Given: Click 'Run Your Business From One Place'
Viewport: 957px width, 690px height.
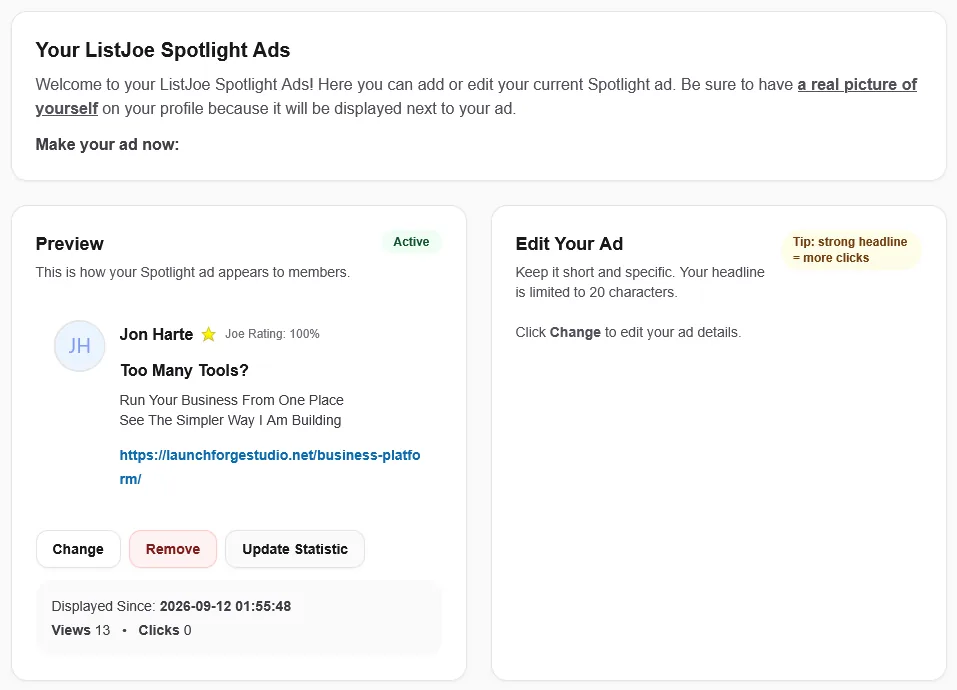Looking at the screenshot, I should point(231,400).
